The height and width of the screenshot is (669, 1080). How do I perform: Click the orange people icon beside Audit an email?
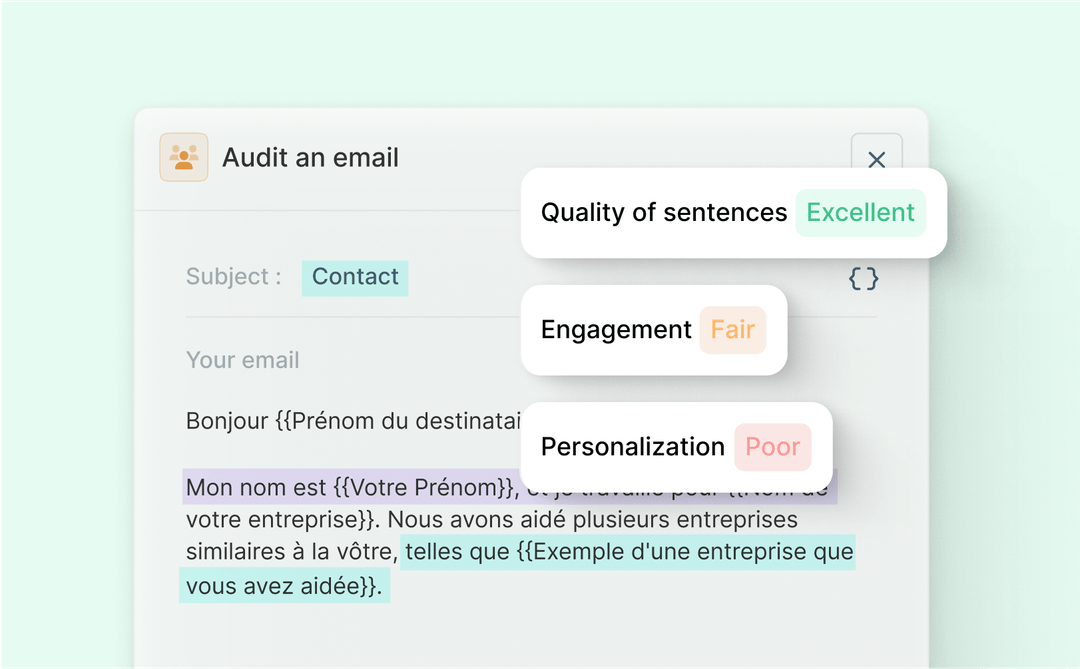pos(184,157)
